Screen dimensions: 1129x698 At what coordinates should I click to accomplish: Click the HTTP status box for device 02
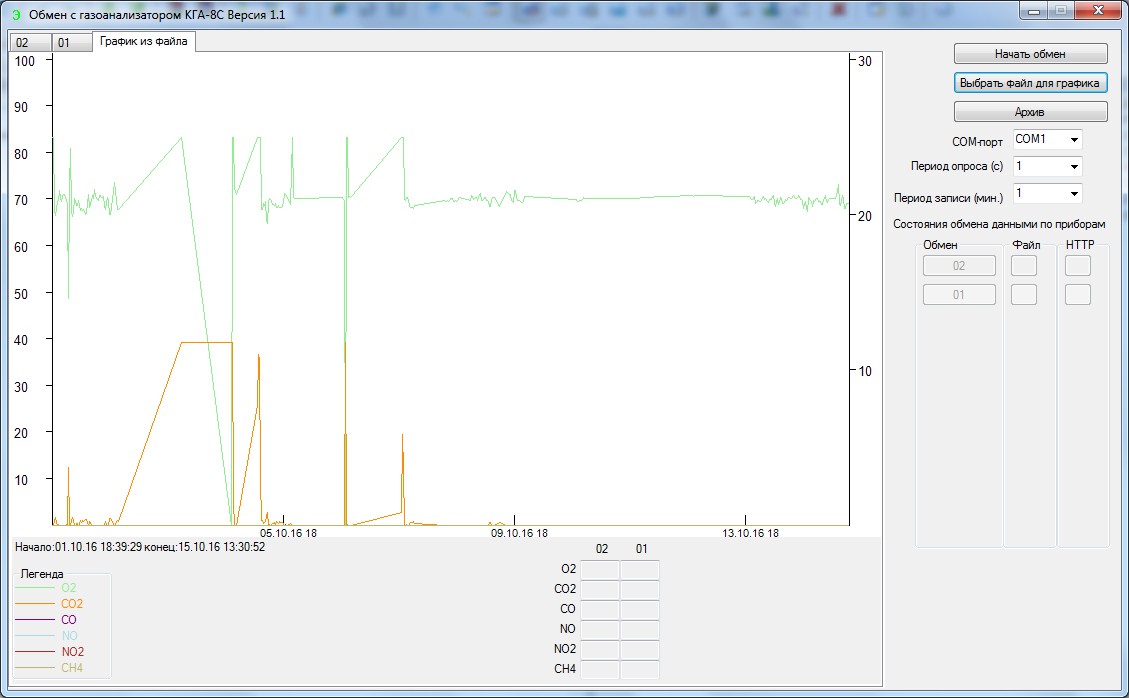pos(1078,266)
